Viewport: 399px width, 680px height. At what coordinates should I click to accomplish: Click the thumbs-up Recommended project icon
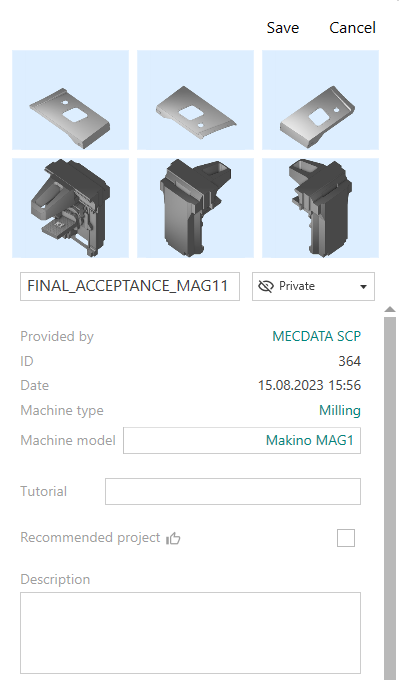(173, 538)
